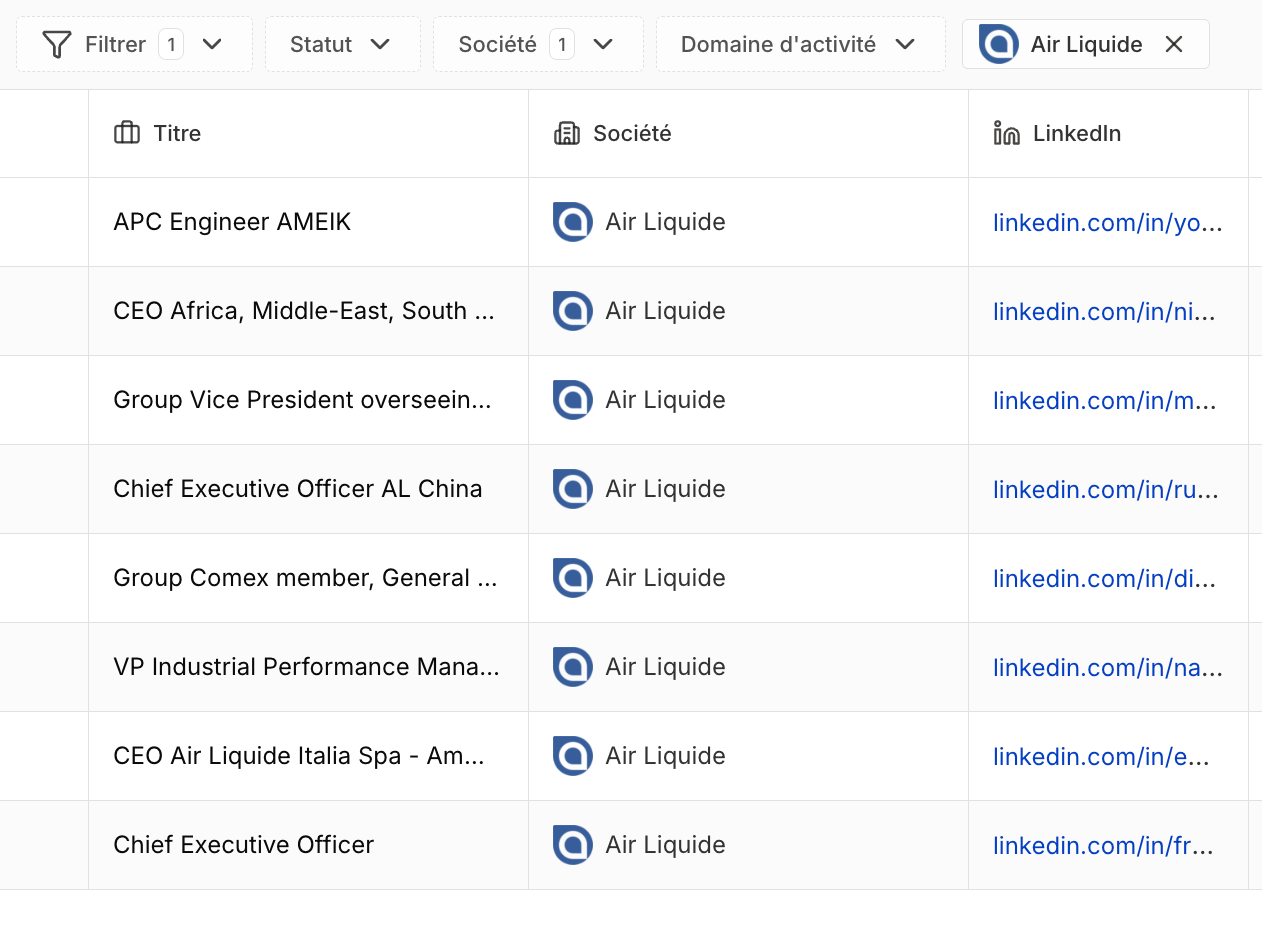Select the last row's Chief Executive Officer cell

(x=308, y=845)
